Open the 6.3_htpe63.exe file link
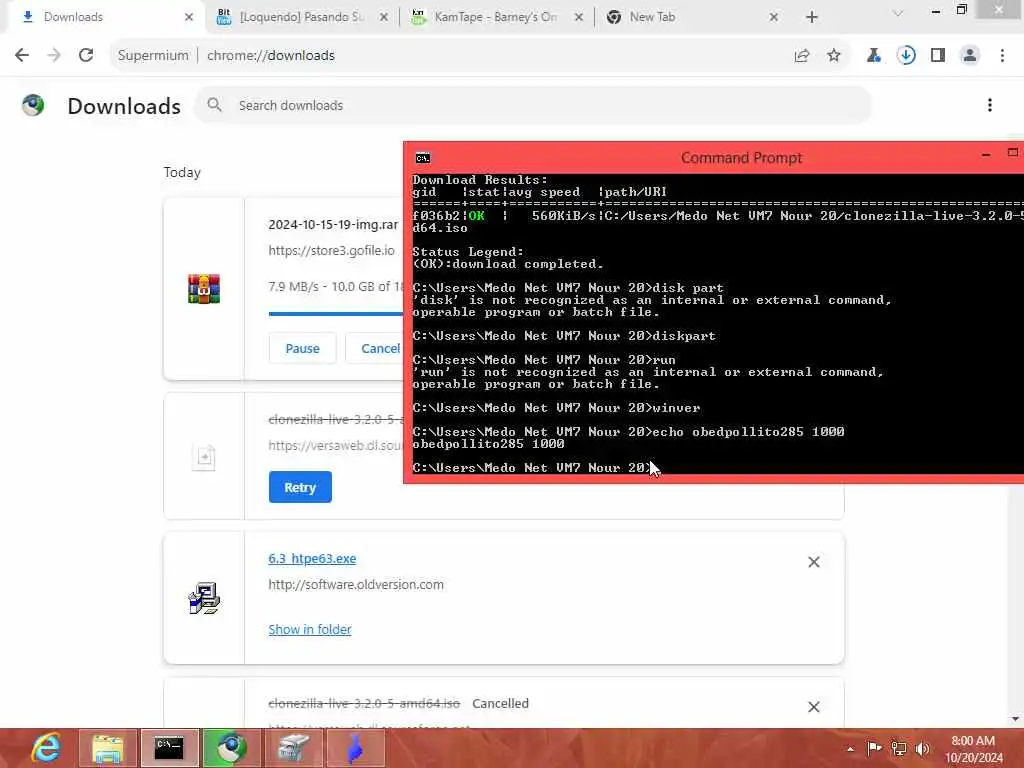This screenshot has width=1024, height=768. [312, 558]
